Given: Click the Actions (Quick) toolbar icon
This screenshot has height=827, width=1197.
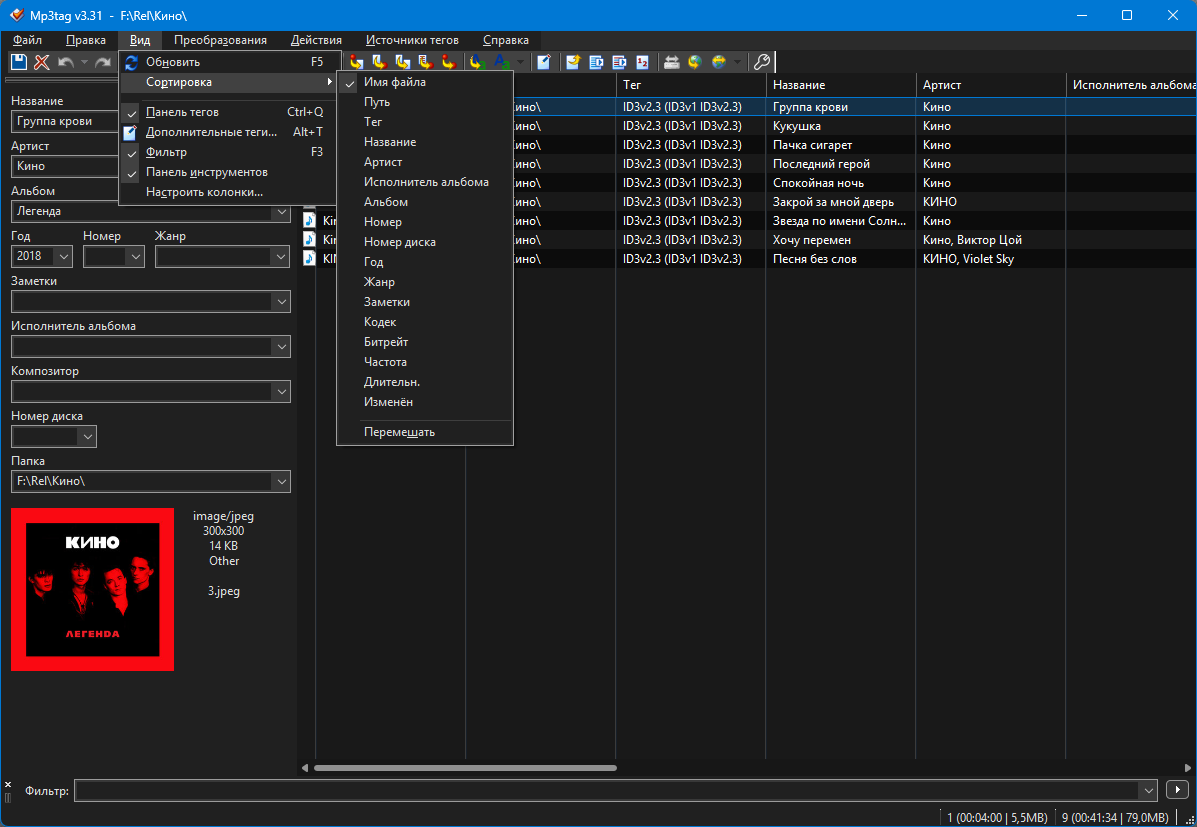Looking at the screenshot, I should 502,63.
